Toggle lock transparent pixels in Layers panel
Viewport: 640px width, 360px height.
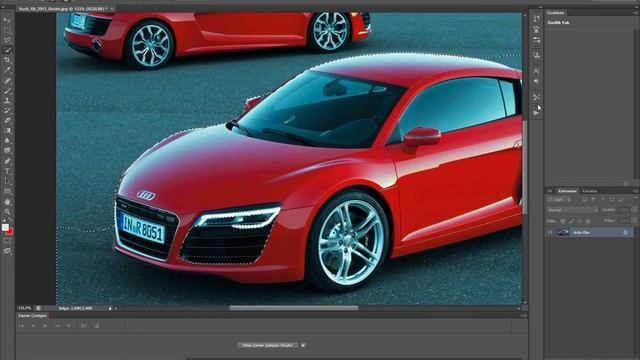tap(563, 221)
